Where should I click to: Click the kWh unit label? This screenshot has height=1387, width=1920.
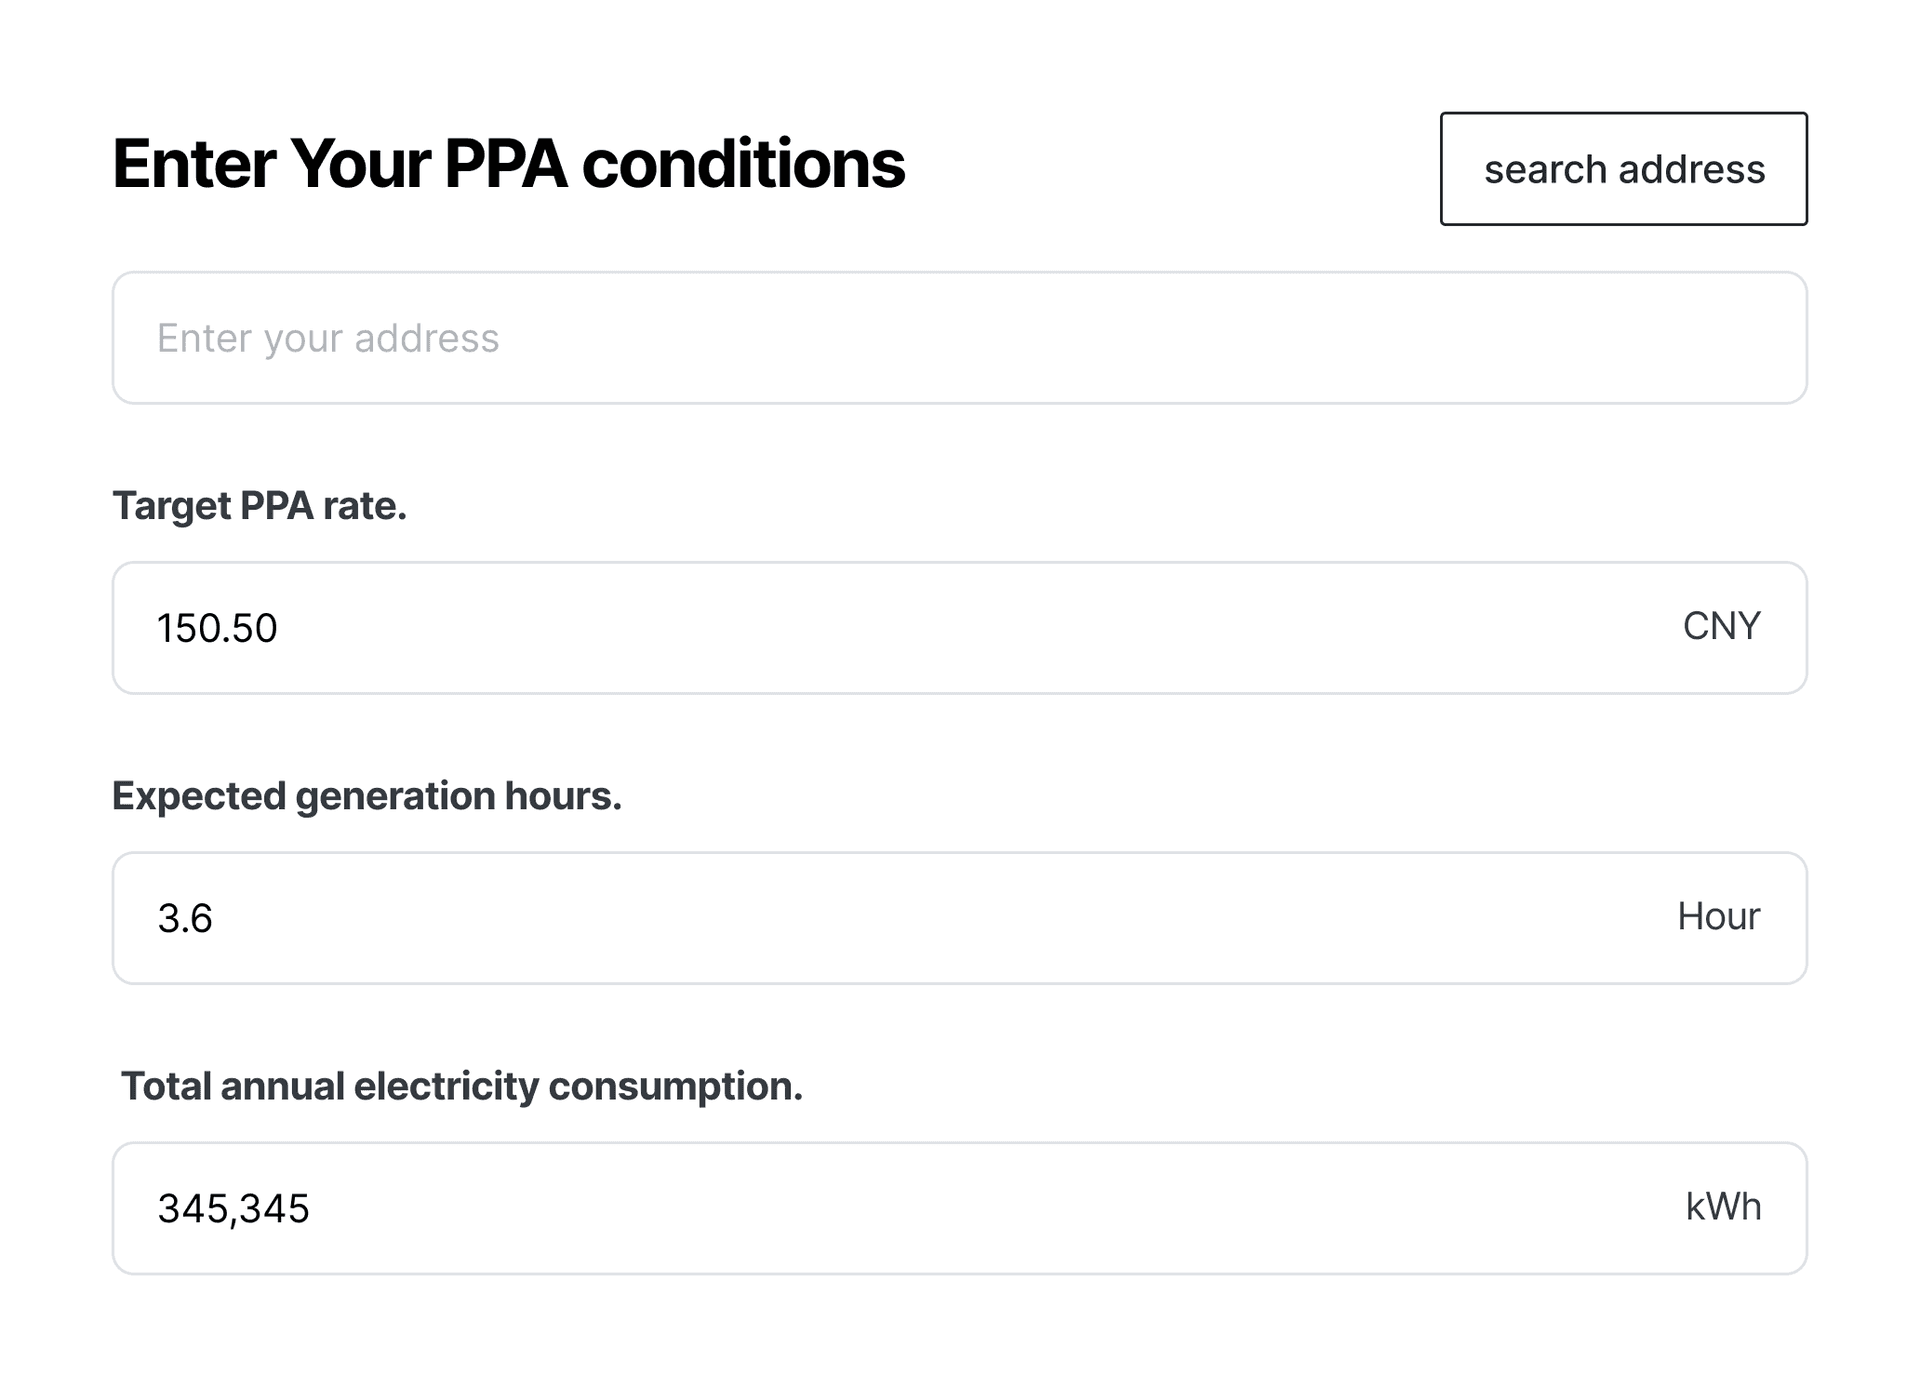[x=1723, y=1207]
